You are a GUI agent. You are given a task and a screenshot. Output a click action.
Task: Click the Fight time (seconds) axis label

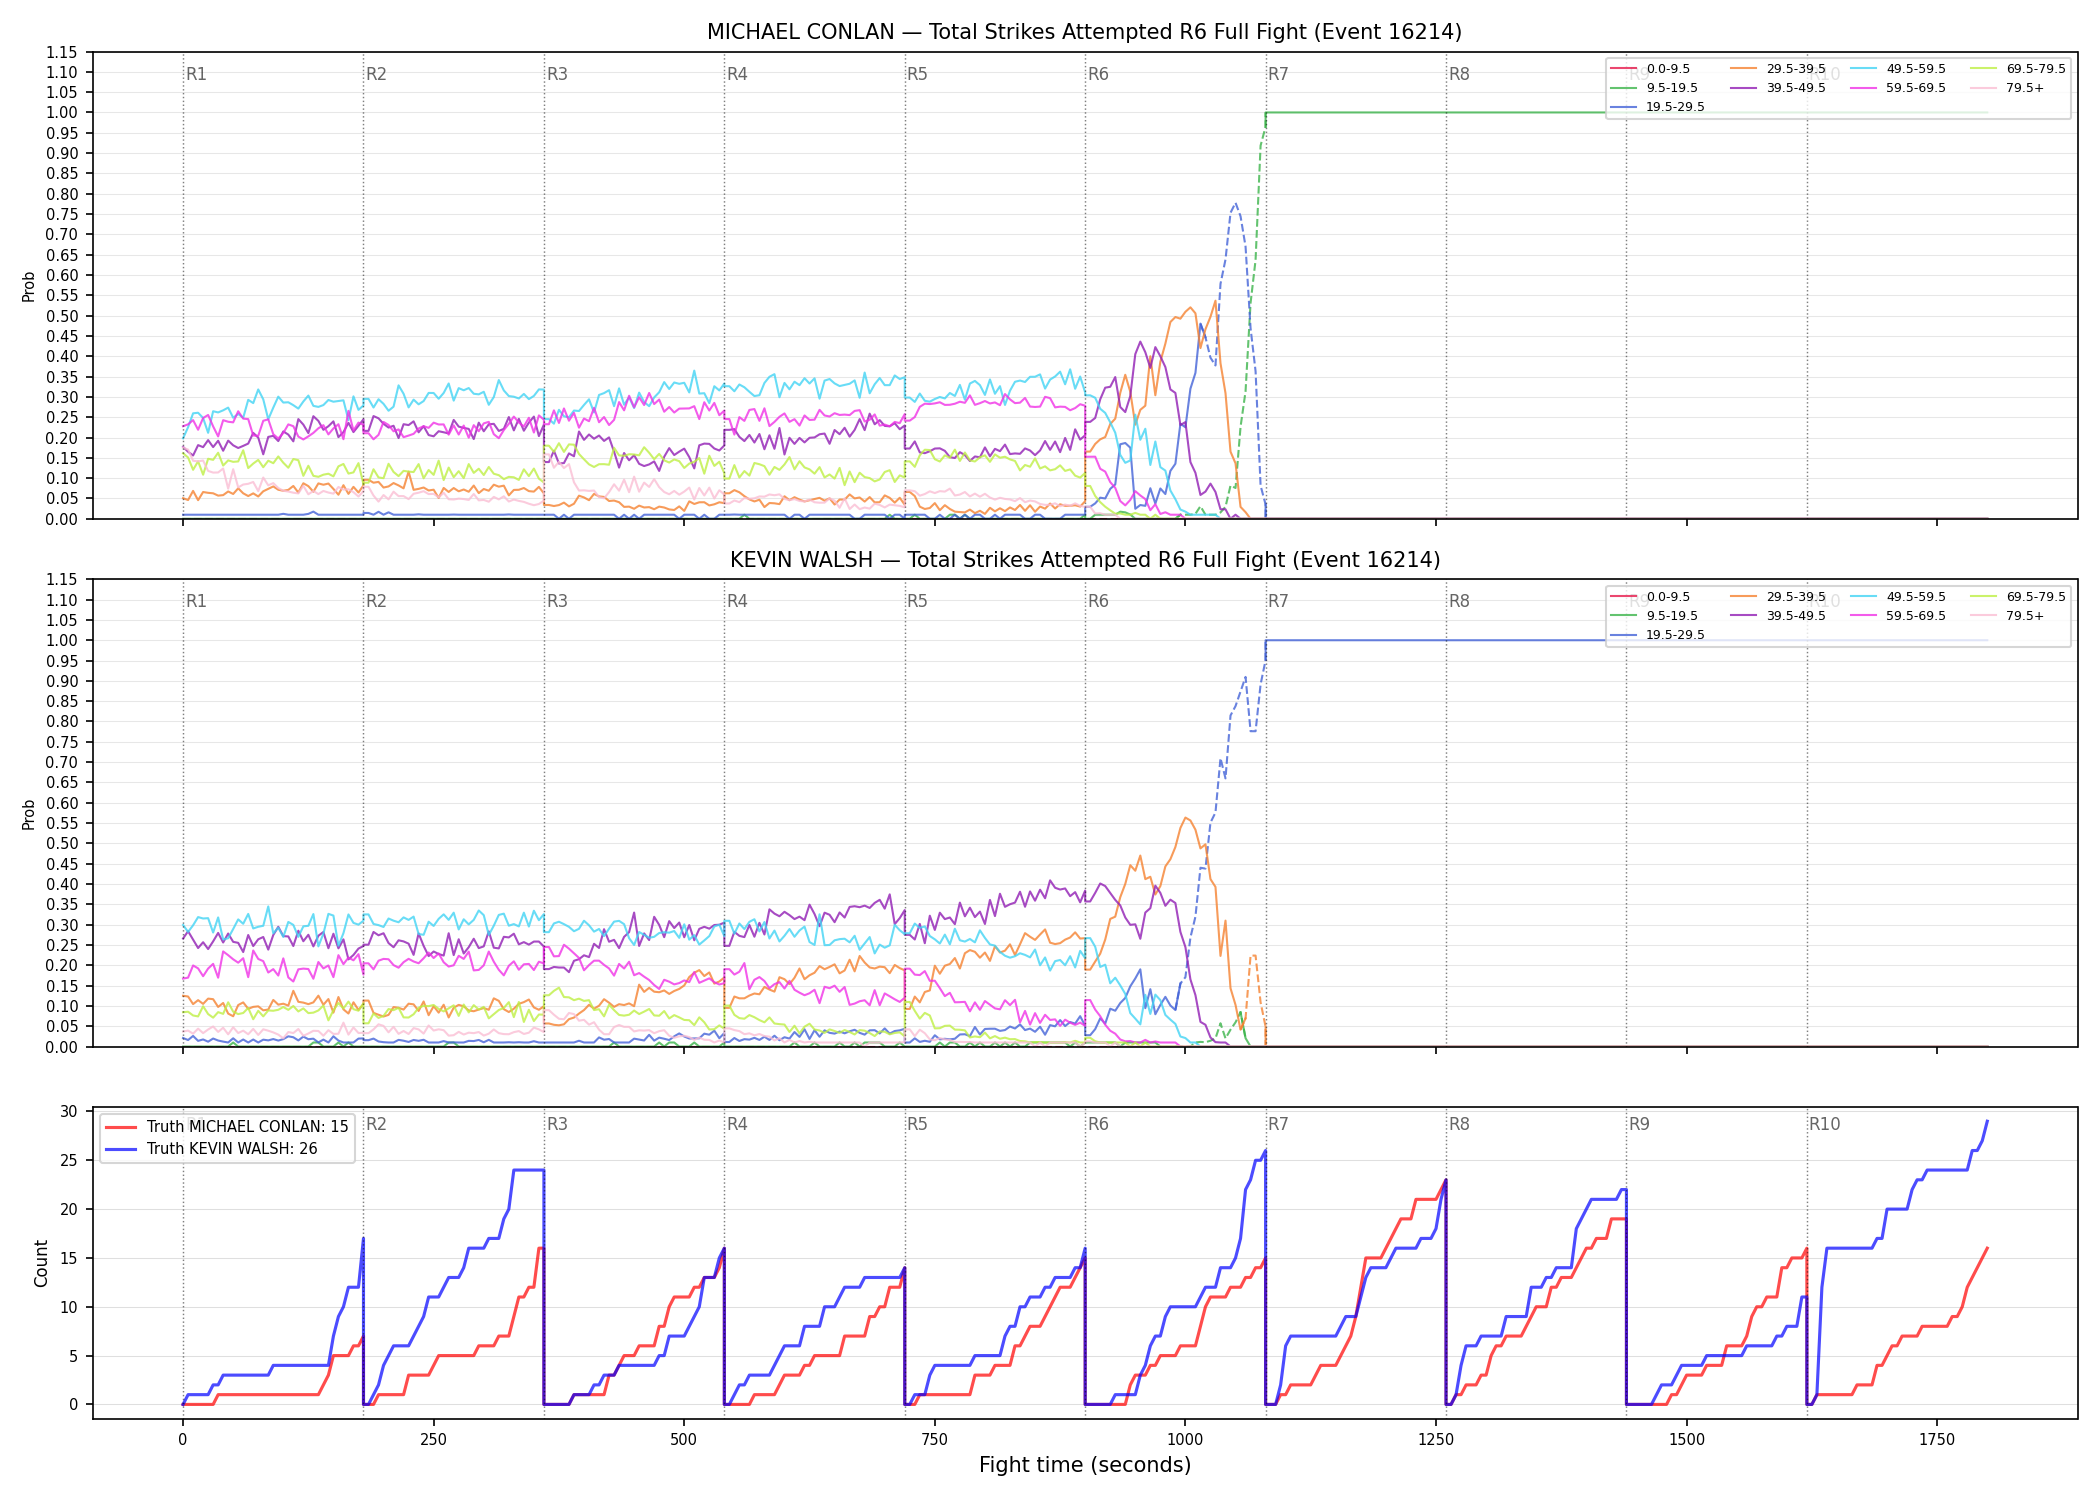click(x=1085, y=1465)
